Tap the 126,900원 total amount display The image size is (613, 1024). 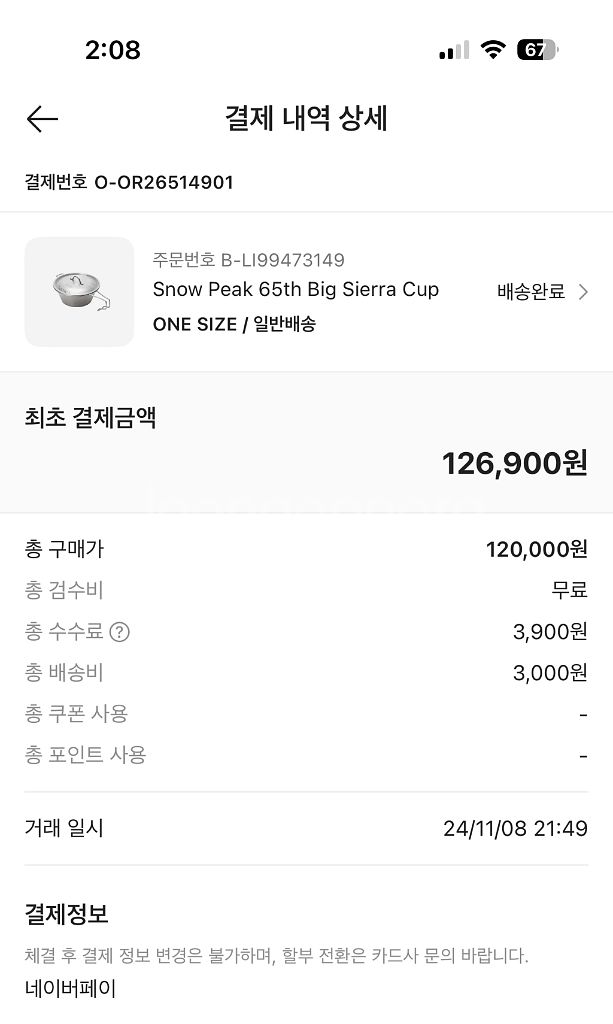(513, 463)
